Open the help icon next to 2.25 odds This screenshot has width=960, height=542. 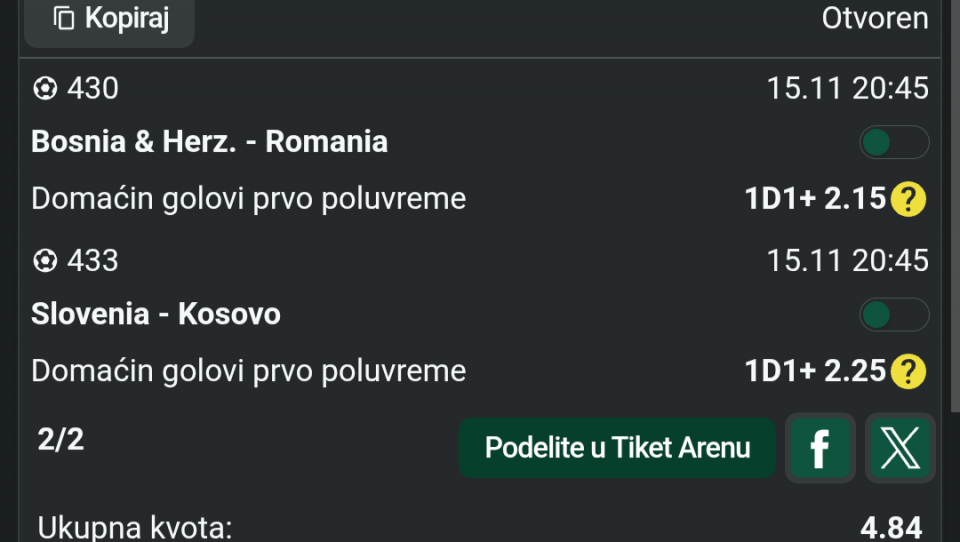908,372
